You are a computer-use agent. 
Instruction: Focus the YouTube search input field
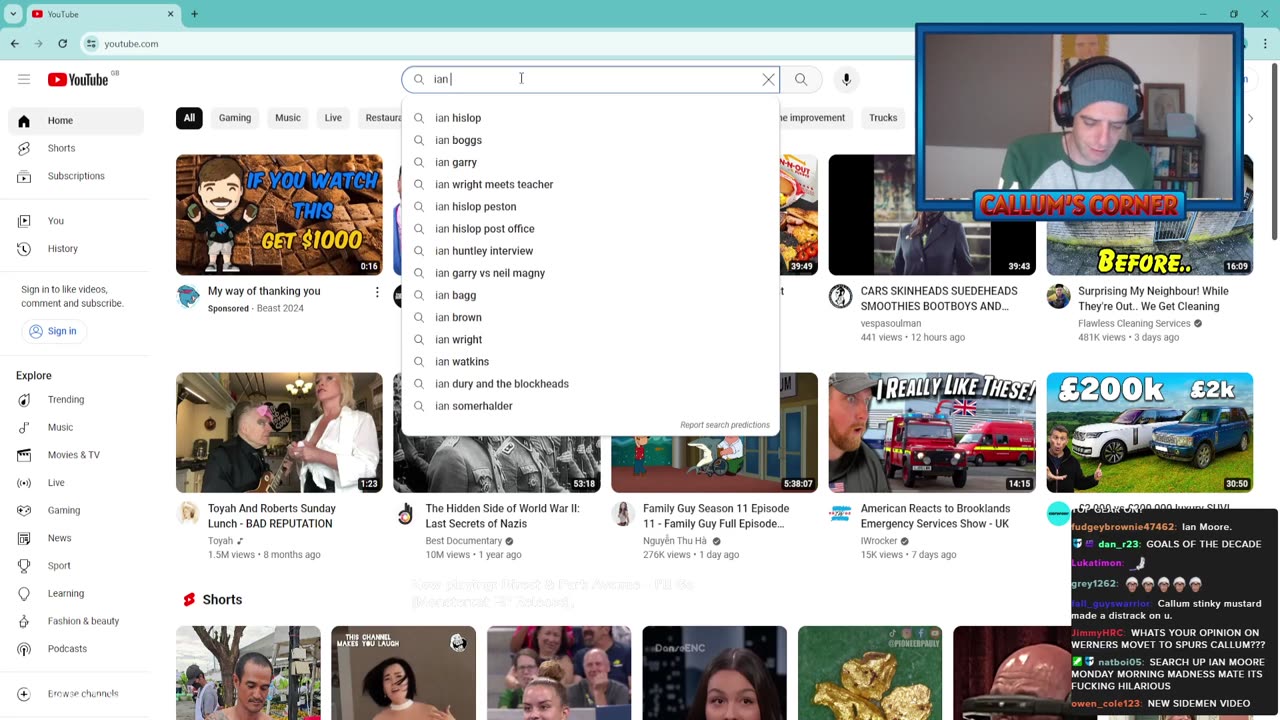point(590,79)
